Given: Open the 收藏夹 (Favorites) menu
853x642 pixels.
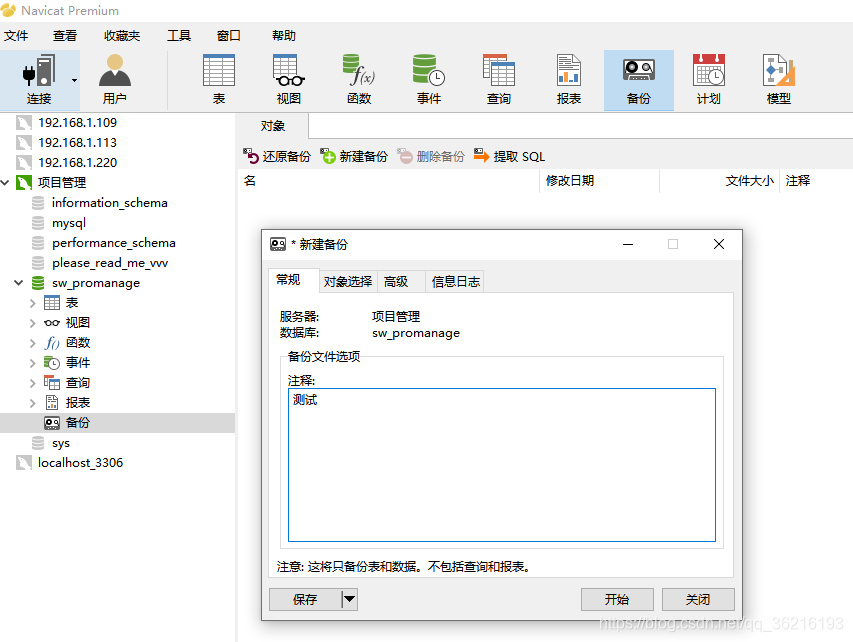Looking at the screenshot, I should click(x=122, y=36).
